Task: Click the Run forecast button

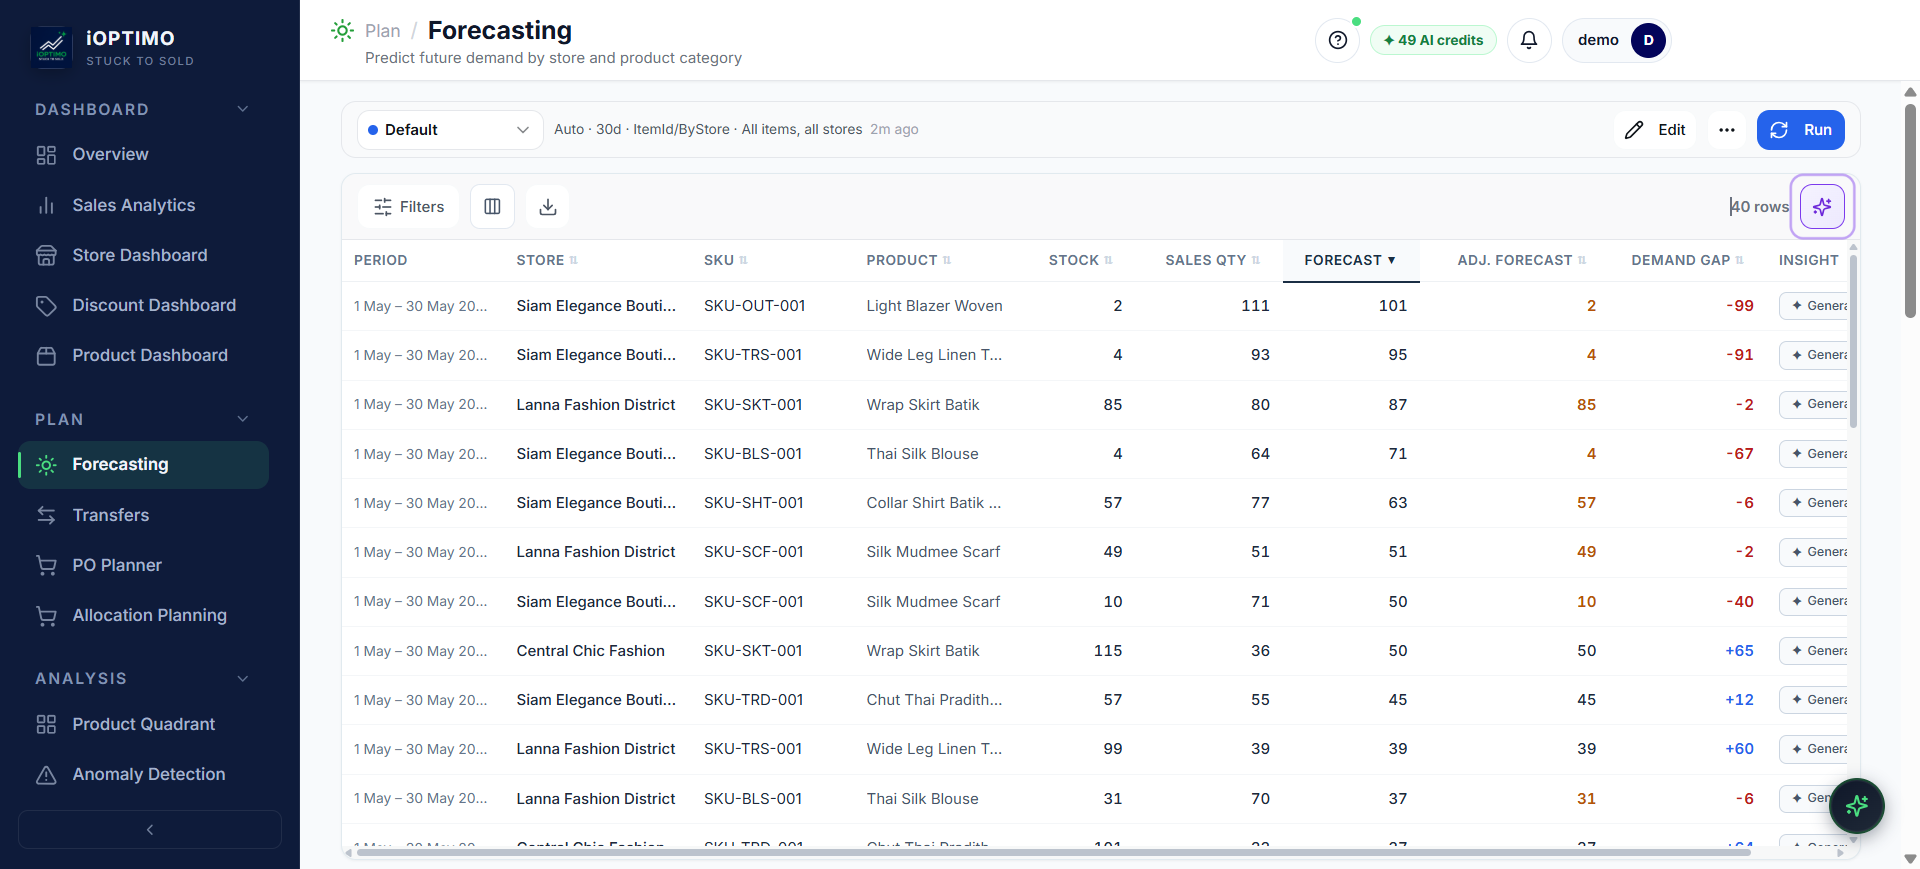Action: (x=1800, y=130)
